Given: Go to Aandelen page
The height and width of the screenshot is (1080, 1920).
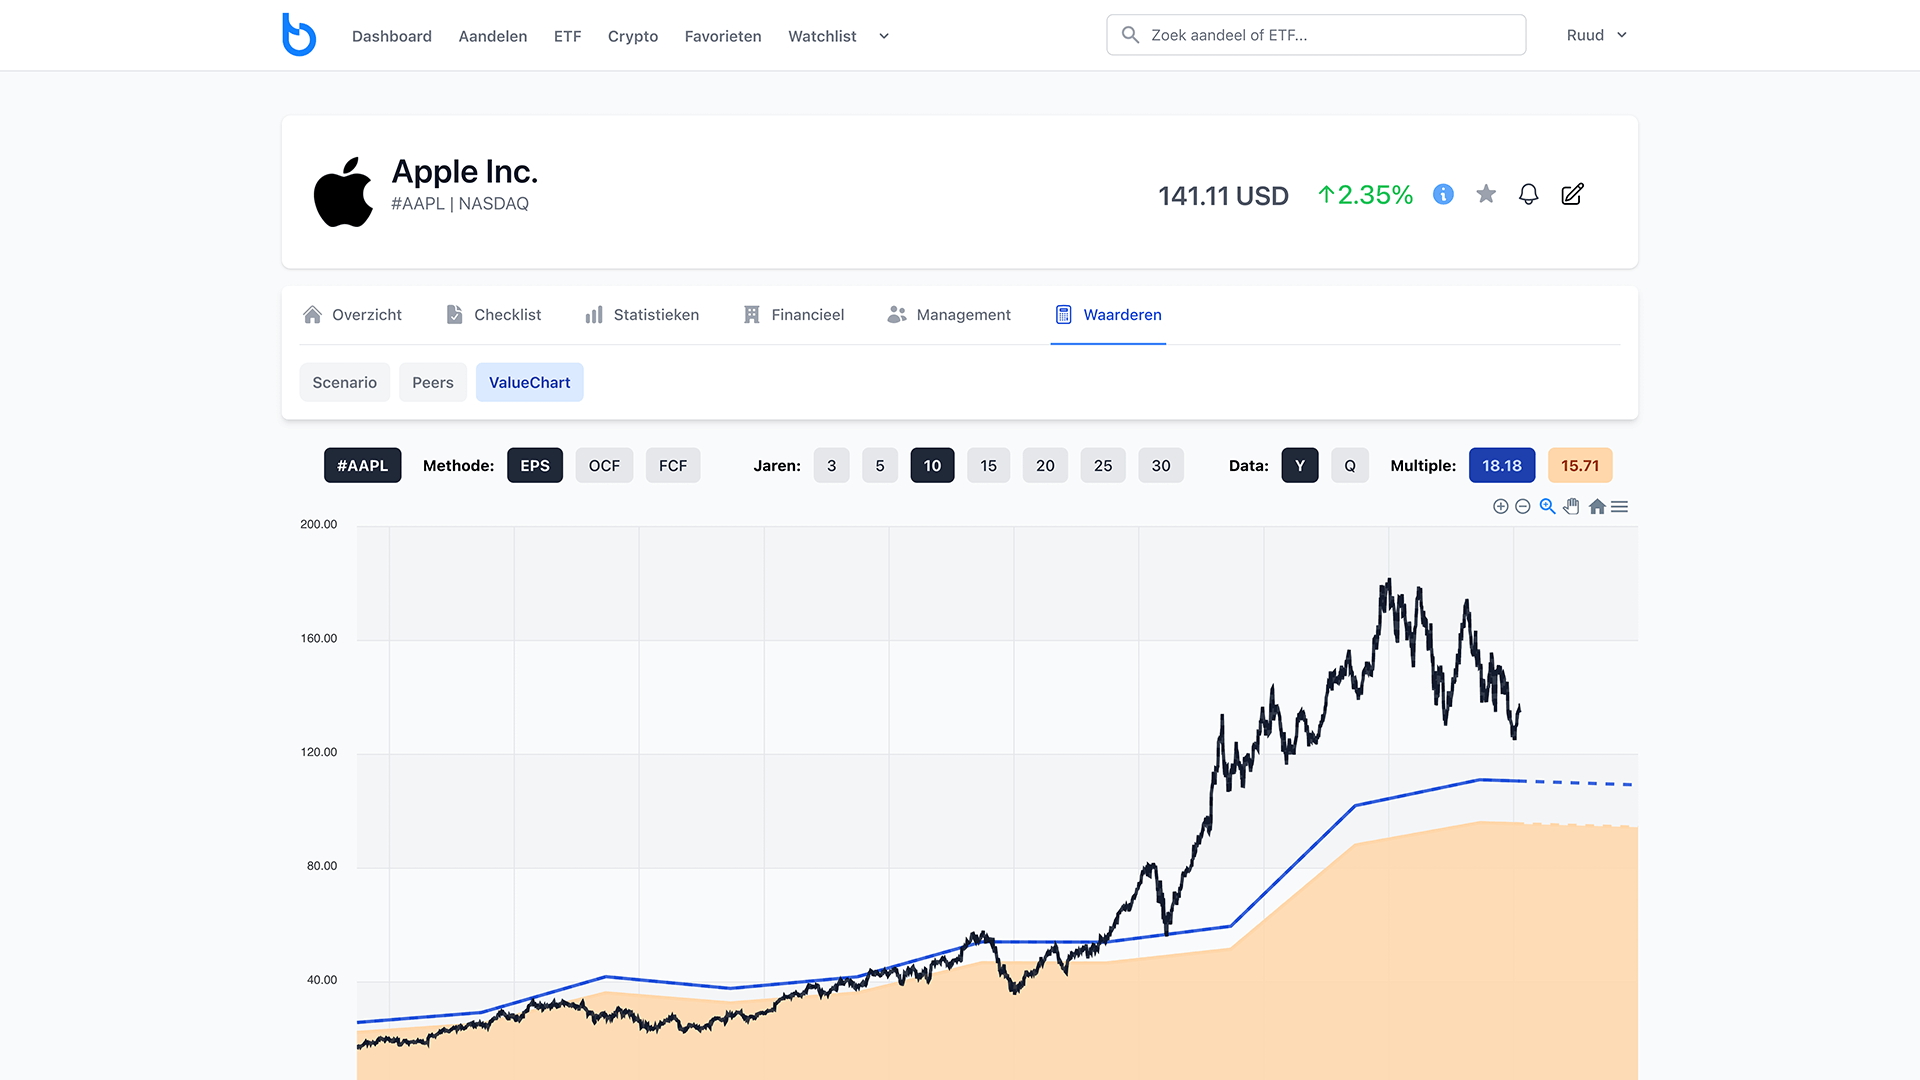Looking at the screenshot, I should [x=493, y=36].
